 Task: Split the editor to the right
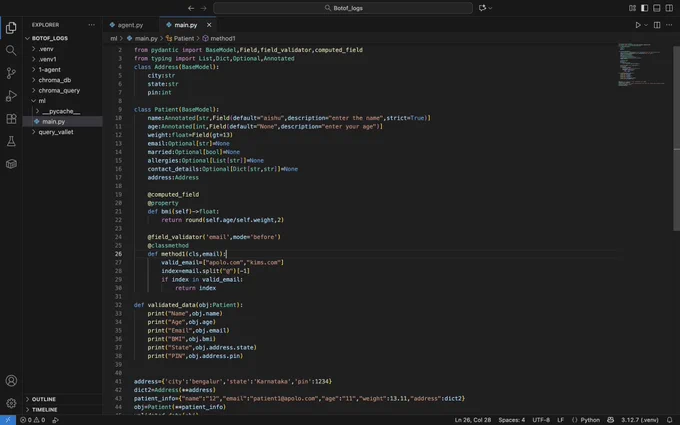coord(657,25)
